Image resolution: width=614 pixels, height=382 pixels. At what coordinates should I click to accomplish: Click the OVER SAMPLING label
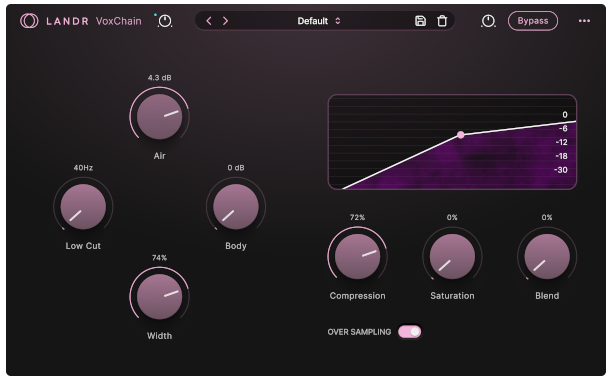coord(359,332)
